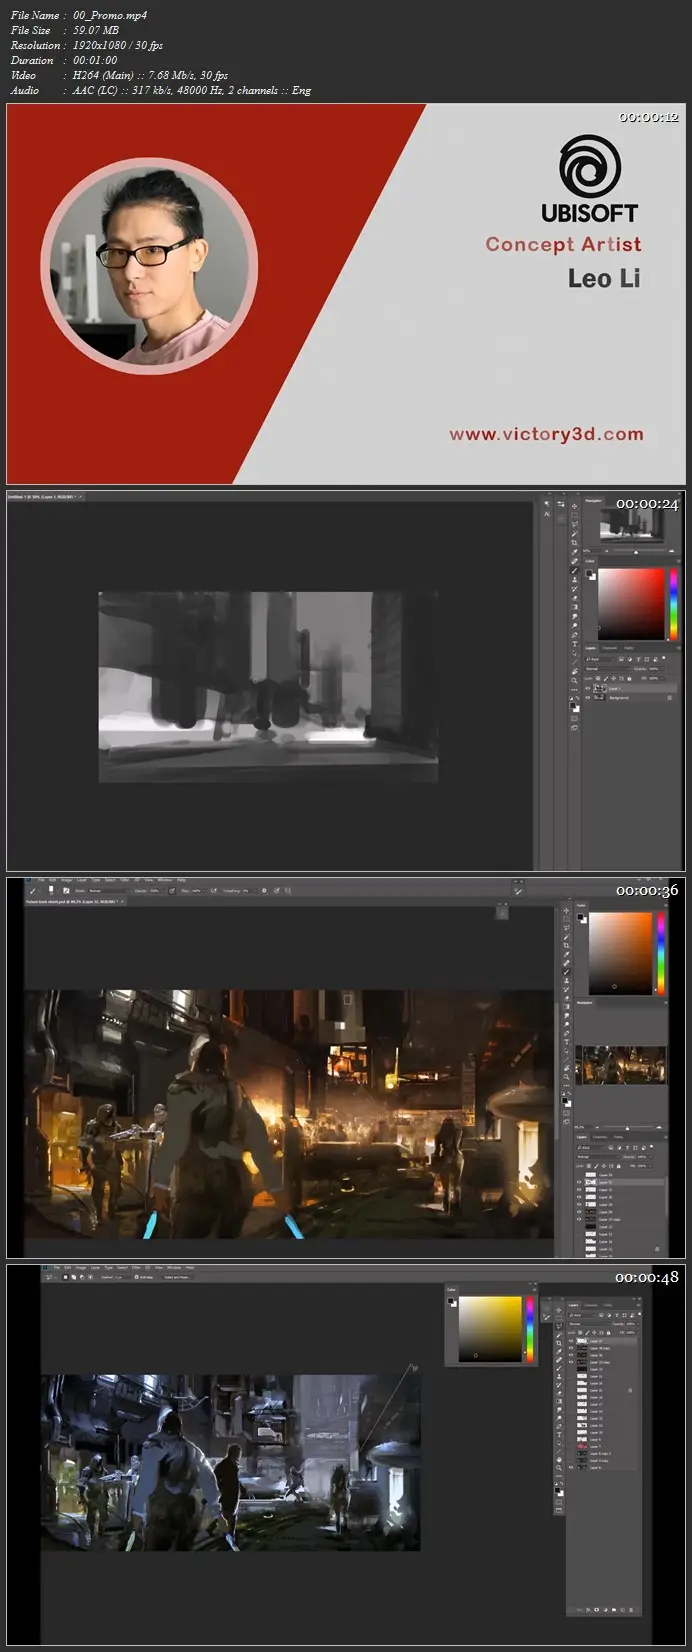Toggle Quick Mask mode in 00:00:24 frame
Image resolution: width=692 pixels, height=1652 pixels.
(x=575, y=718)
